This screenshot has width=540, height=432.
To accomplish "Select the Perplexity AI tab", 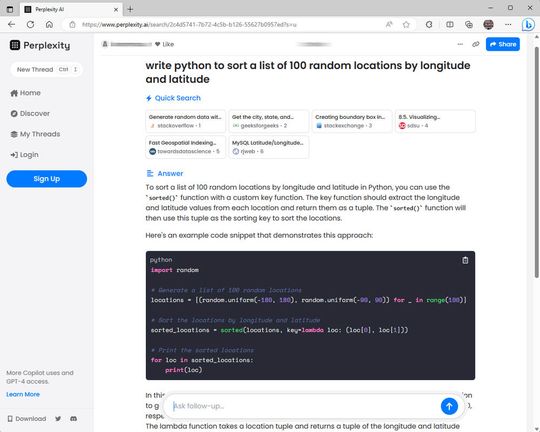I will coord(71,9).
